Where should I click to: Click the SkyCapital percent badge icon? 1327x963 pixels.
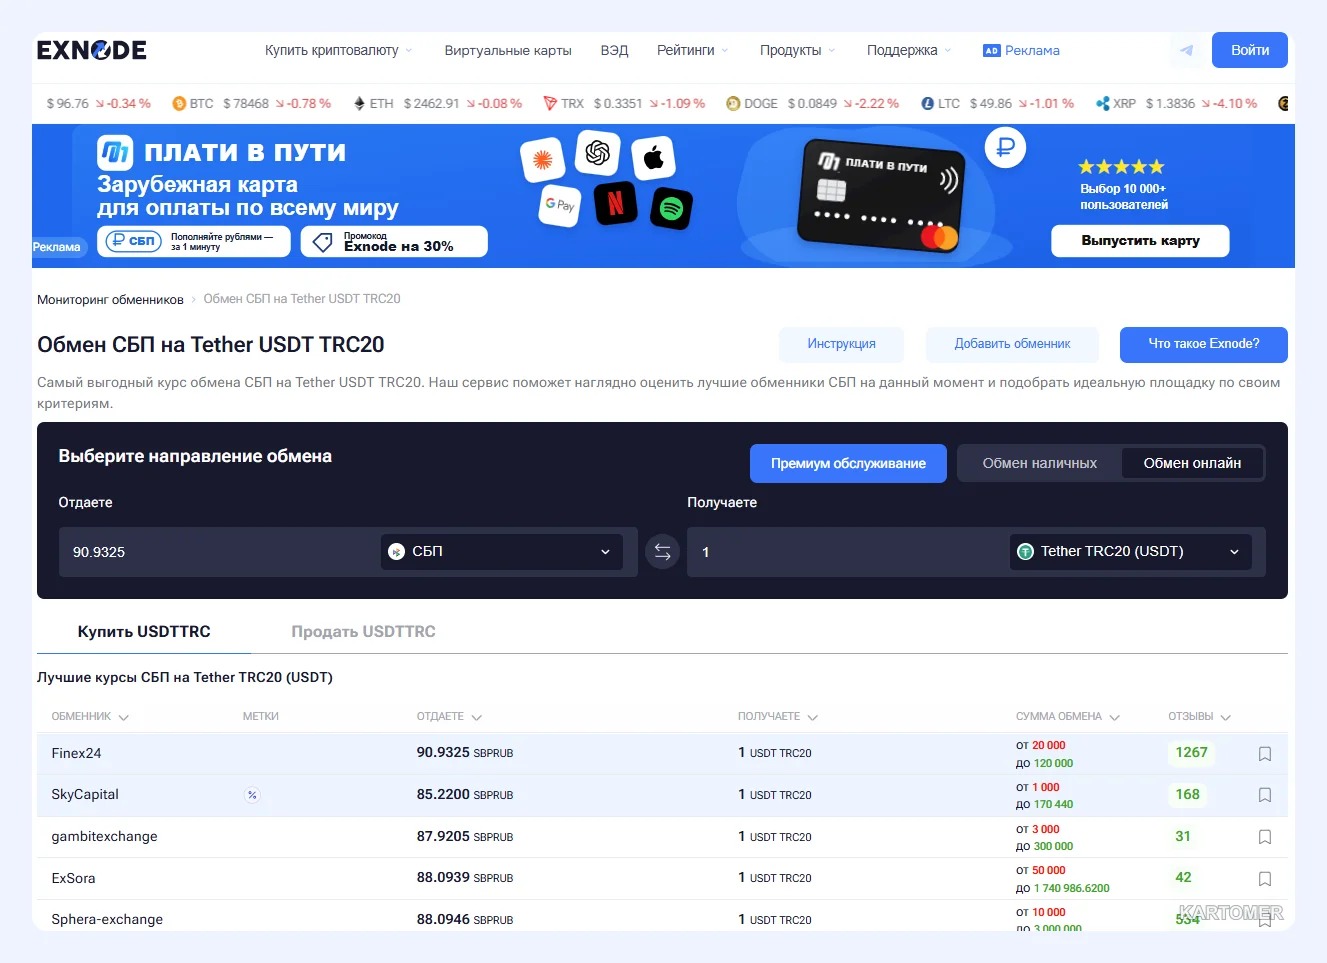[x=252, y=795]
